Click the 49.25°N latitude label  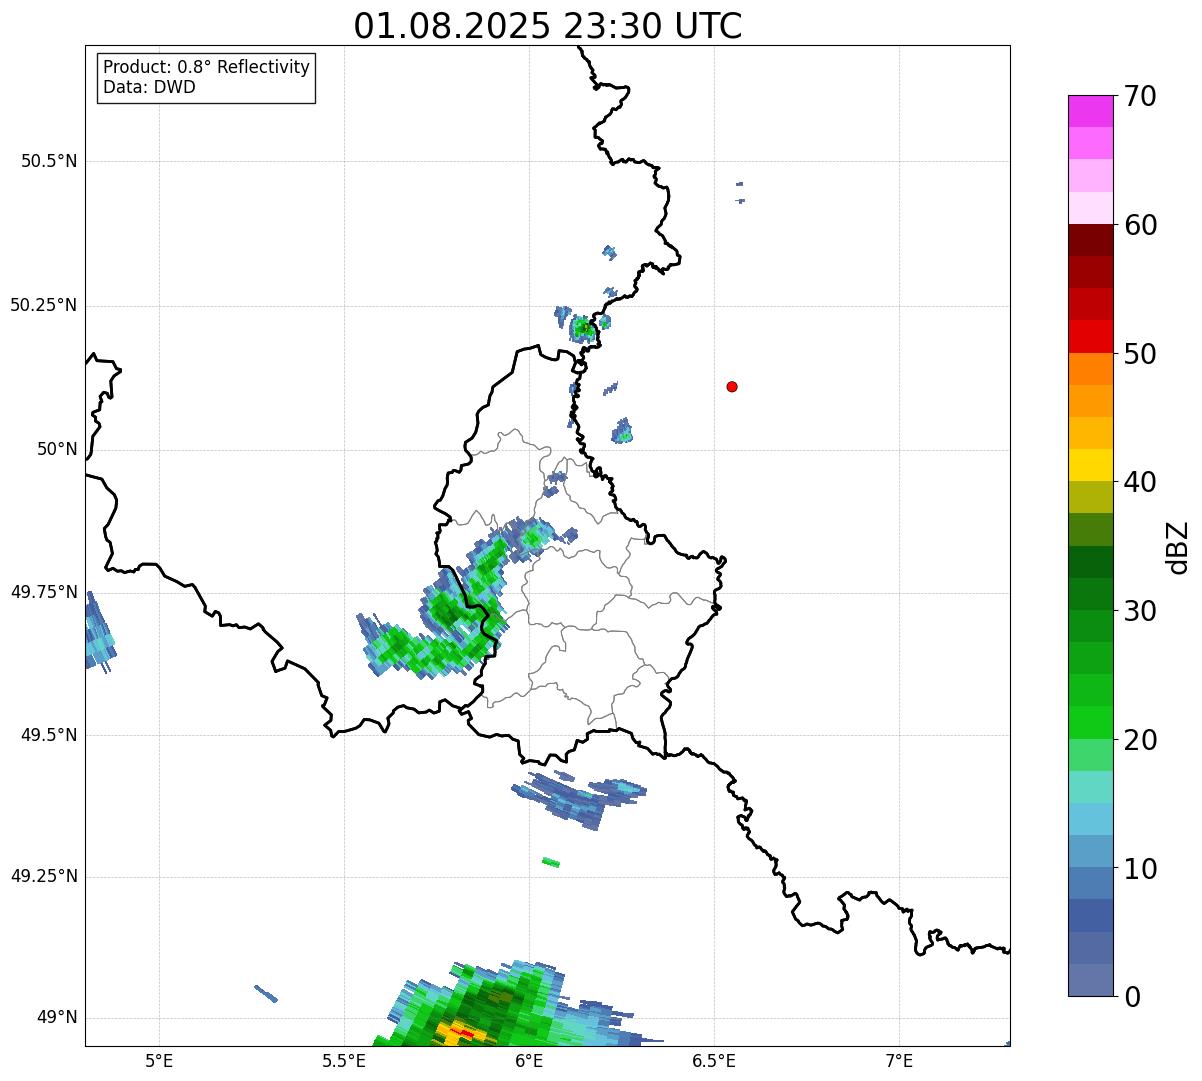tap(44, 876)
